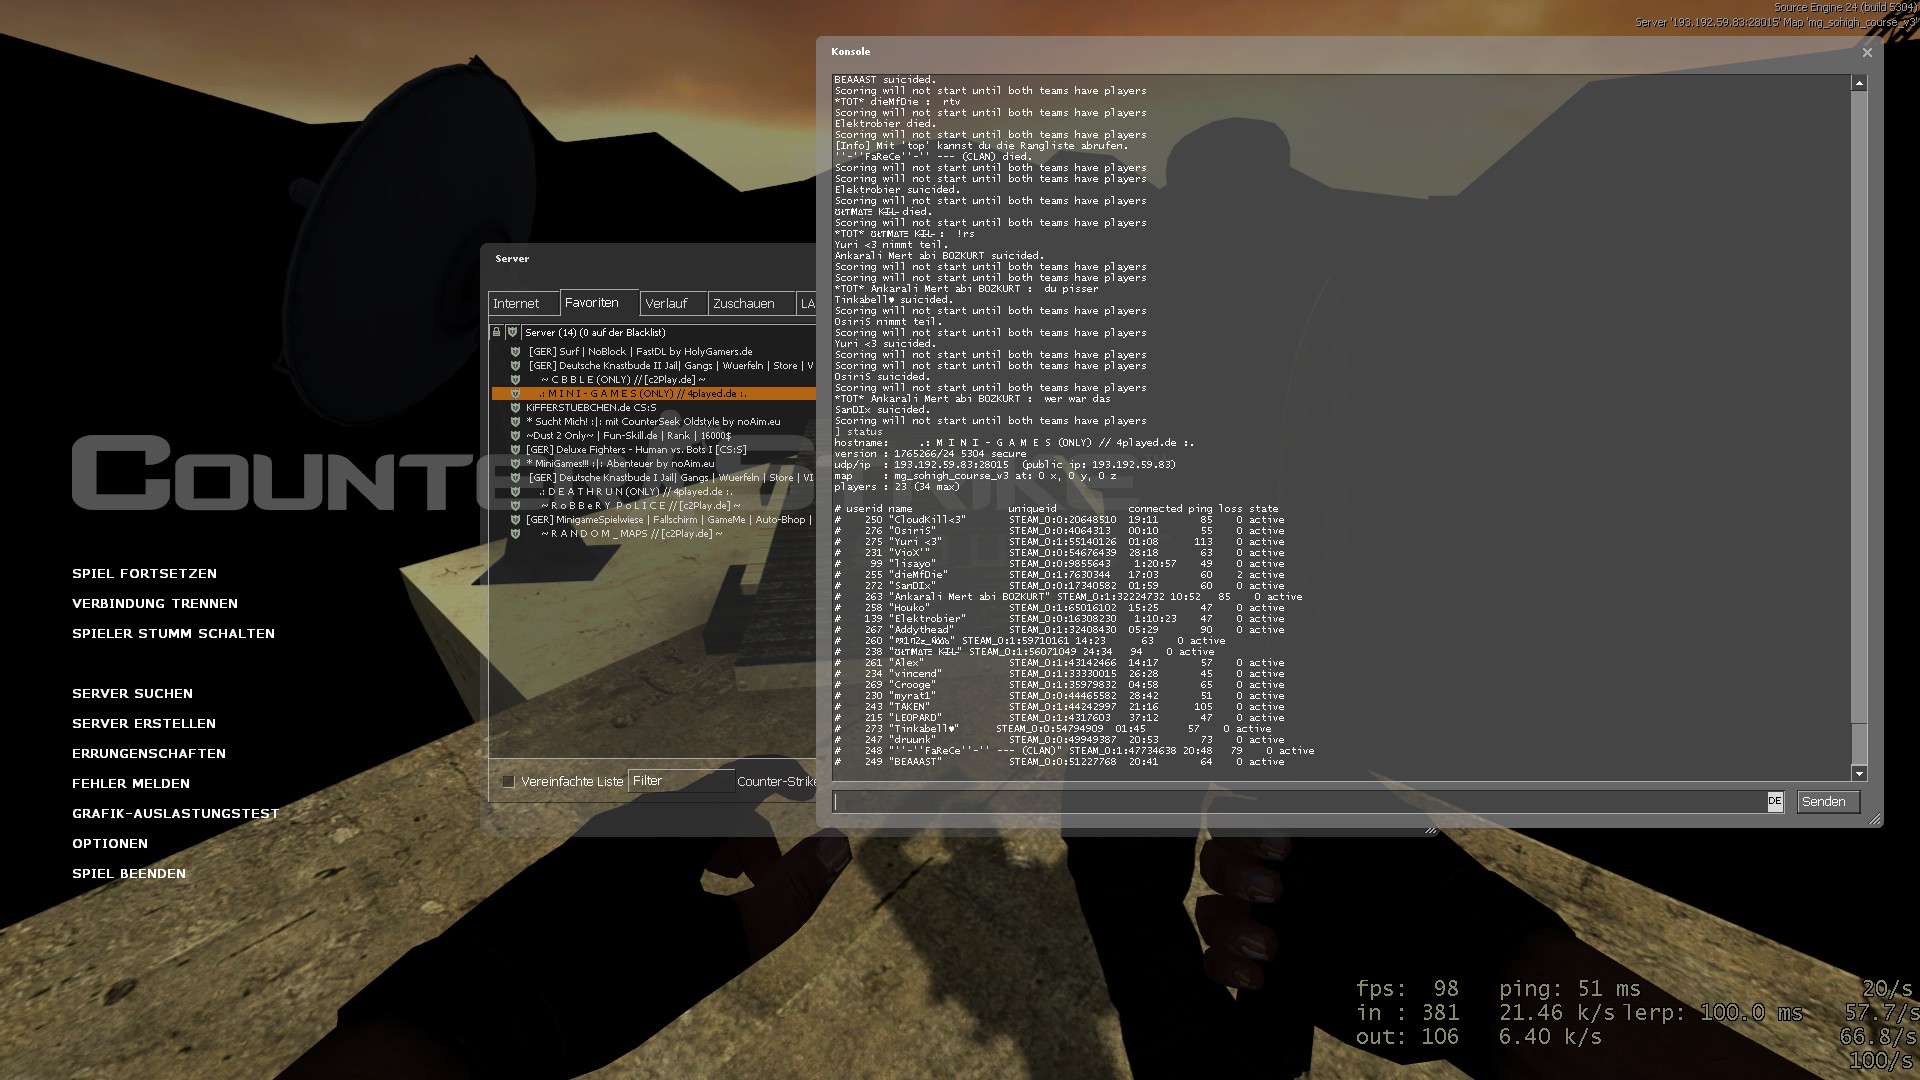Click the Server window title bar

650,259
